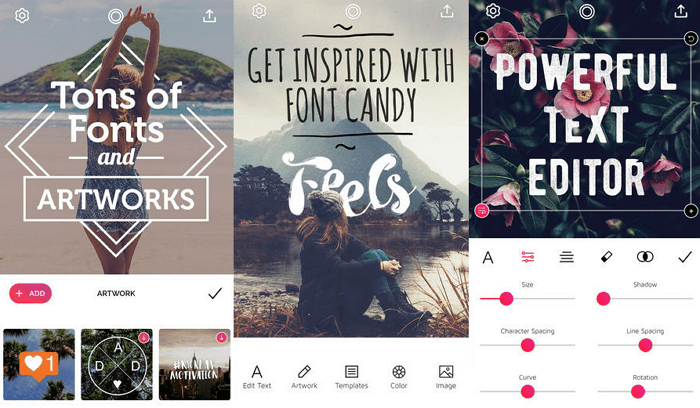Select the heart notification artwork thumbnail
This screenshot has width=700, height=408.
click(x=39, y=364)
